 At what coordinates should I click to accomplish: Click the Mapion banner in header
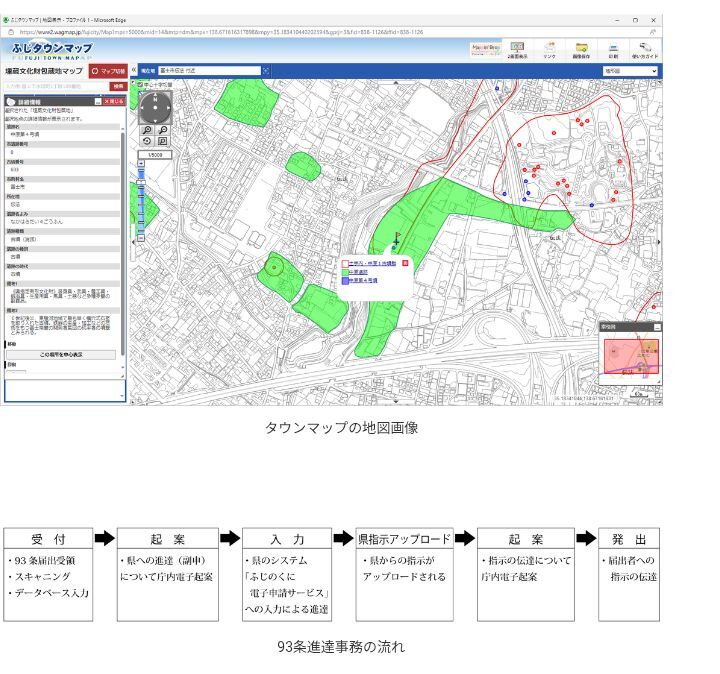click(485, 49)
